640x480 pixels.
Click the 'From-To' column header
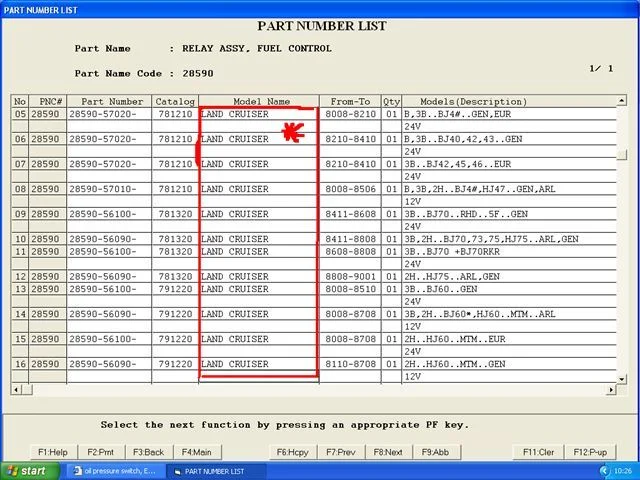coord(350,101)
